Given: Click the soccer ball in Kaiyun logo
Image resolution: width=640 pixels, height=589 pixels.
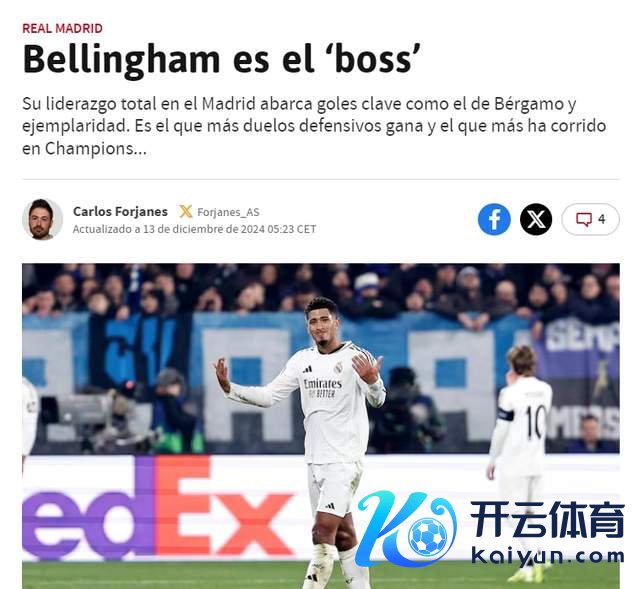Looking at the screenshot, I should [427, 536].
